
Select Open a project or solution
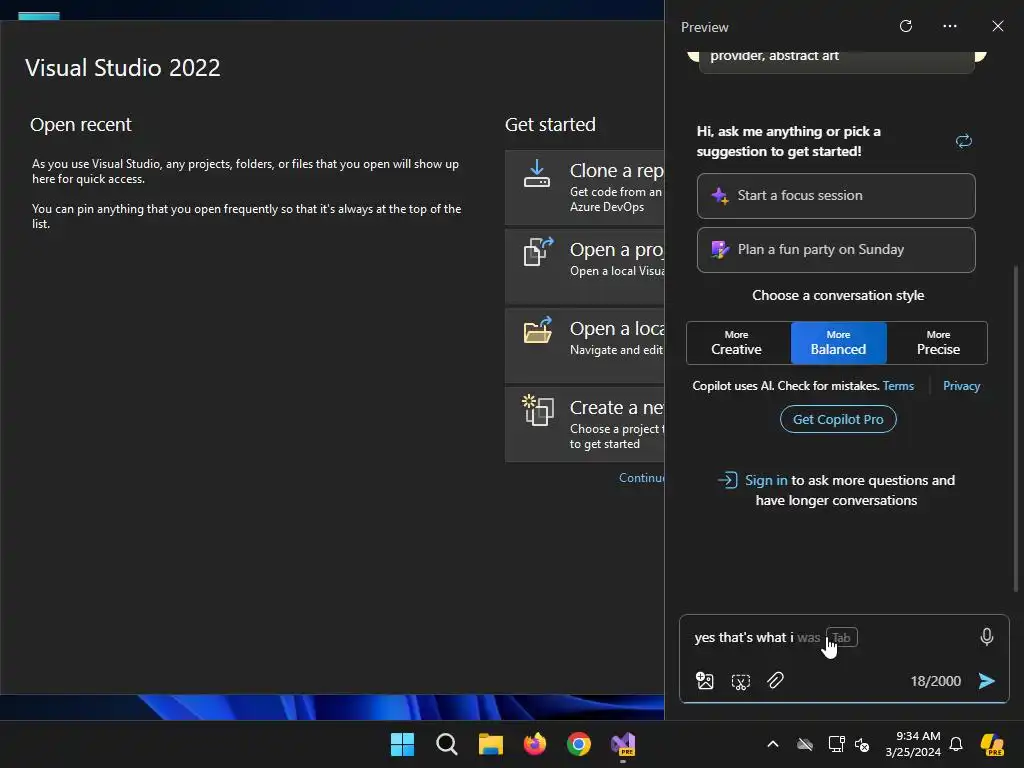click(584, 266)
